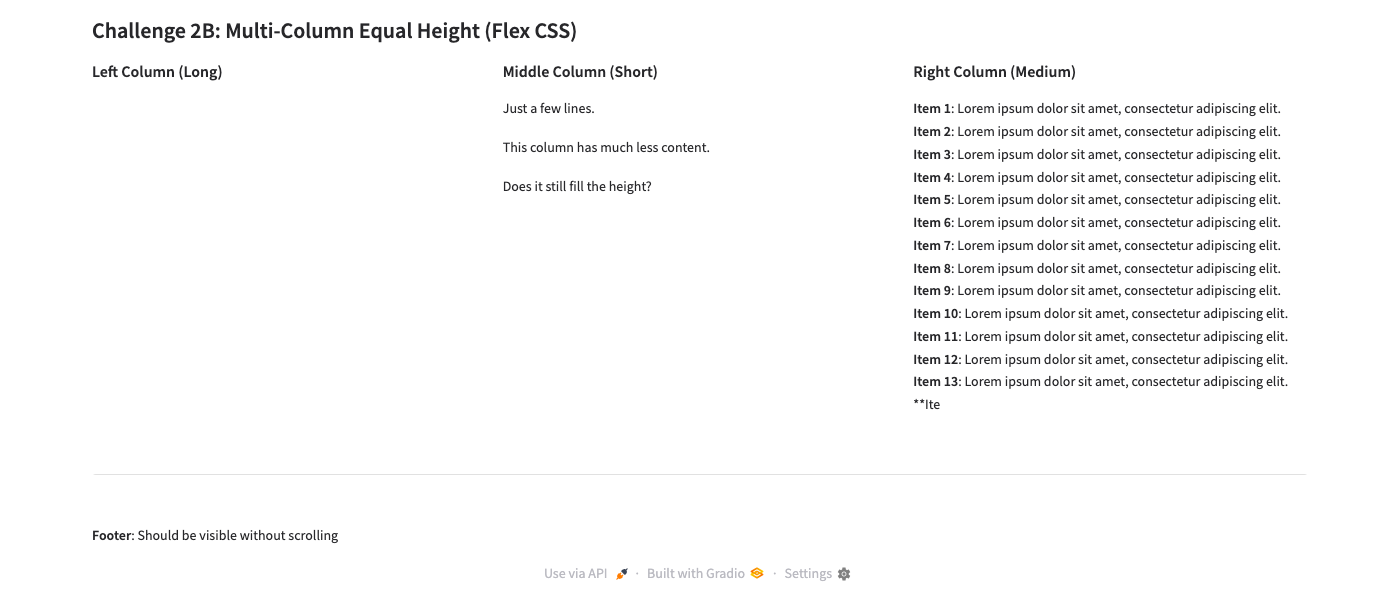The image size is (1400, 600).
Task: Open the Settings gear icon
Action: pyautogui.click(x=844, y=574)
